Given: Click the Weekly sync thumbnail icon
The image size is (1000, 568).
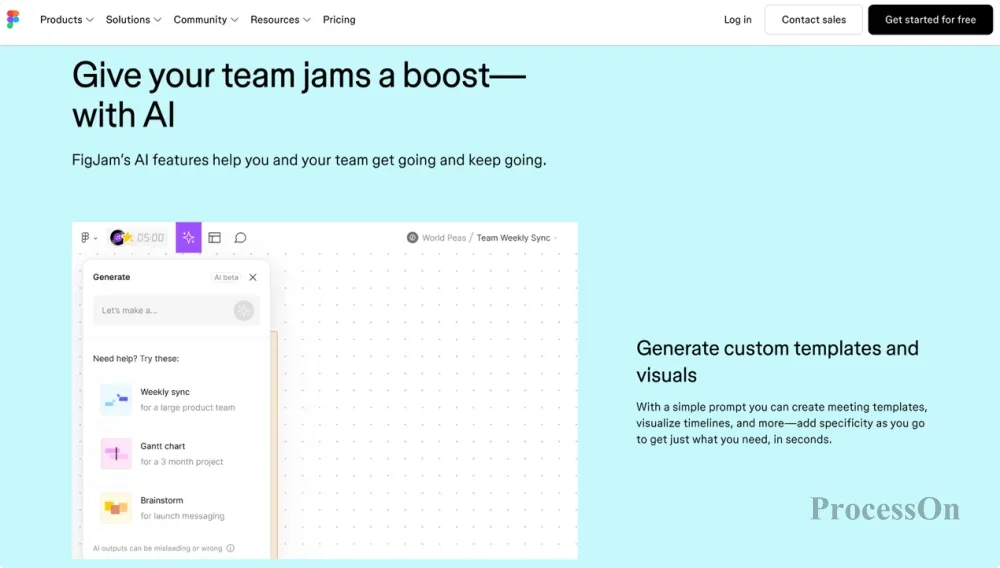Looking at the screenshot, I should 116,400.
